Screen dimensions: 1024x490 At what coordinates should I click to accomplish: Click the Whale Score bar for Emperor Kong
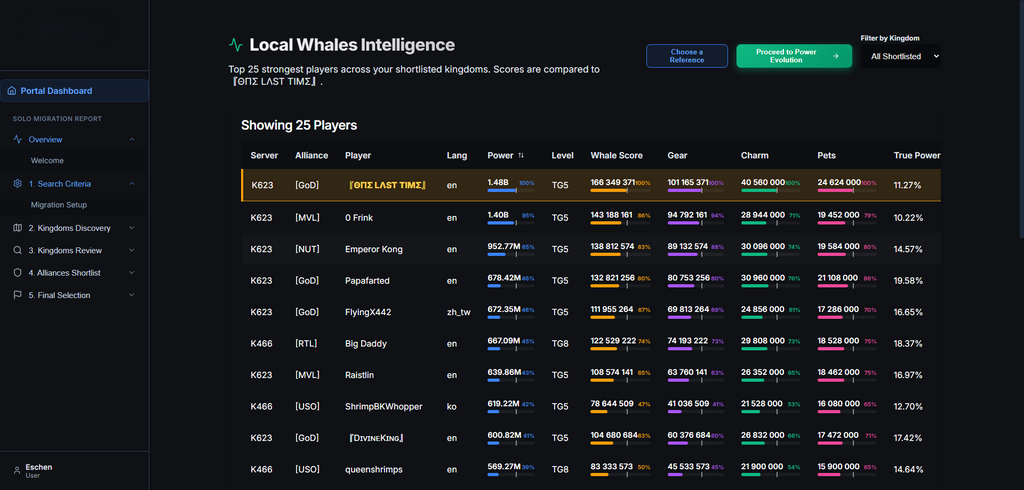tap(620, 254)
